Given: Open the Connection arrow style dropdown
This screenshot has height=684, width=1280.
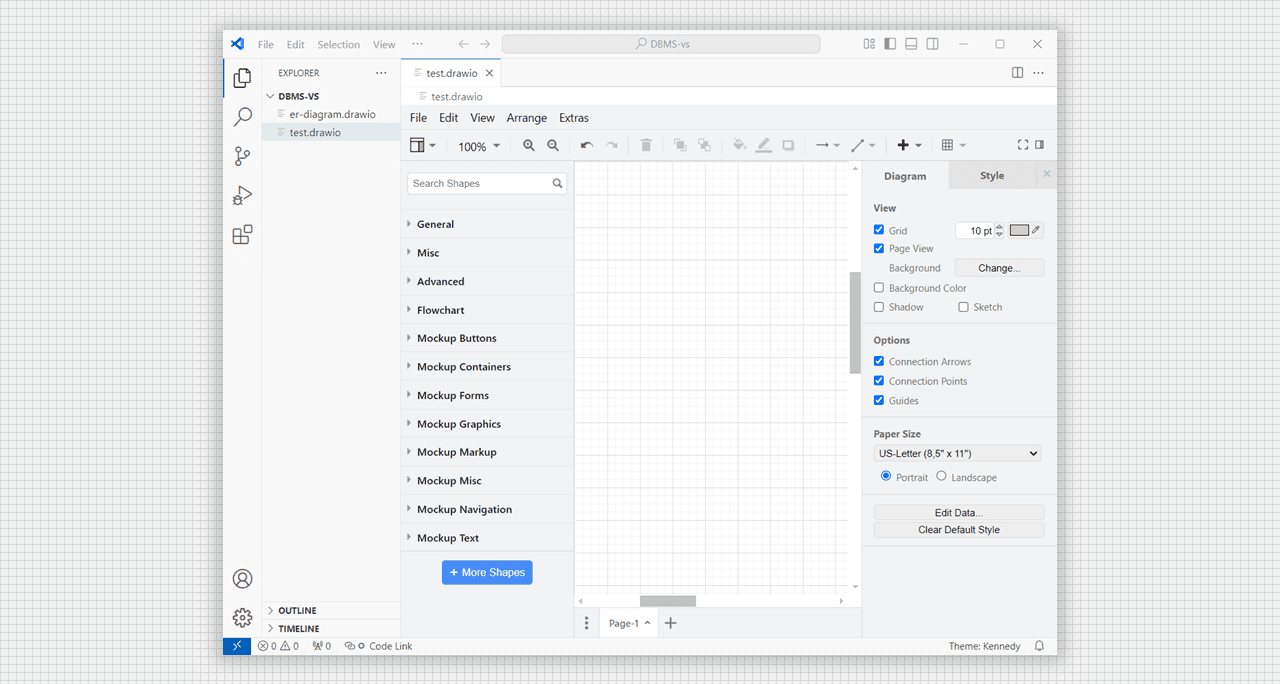Looking at the screenshot, I should [827, 146].
